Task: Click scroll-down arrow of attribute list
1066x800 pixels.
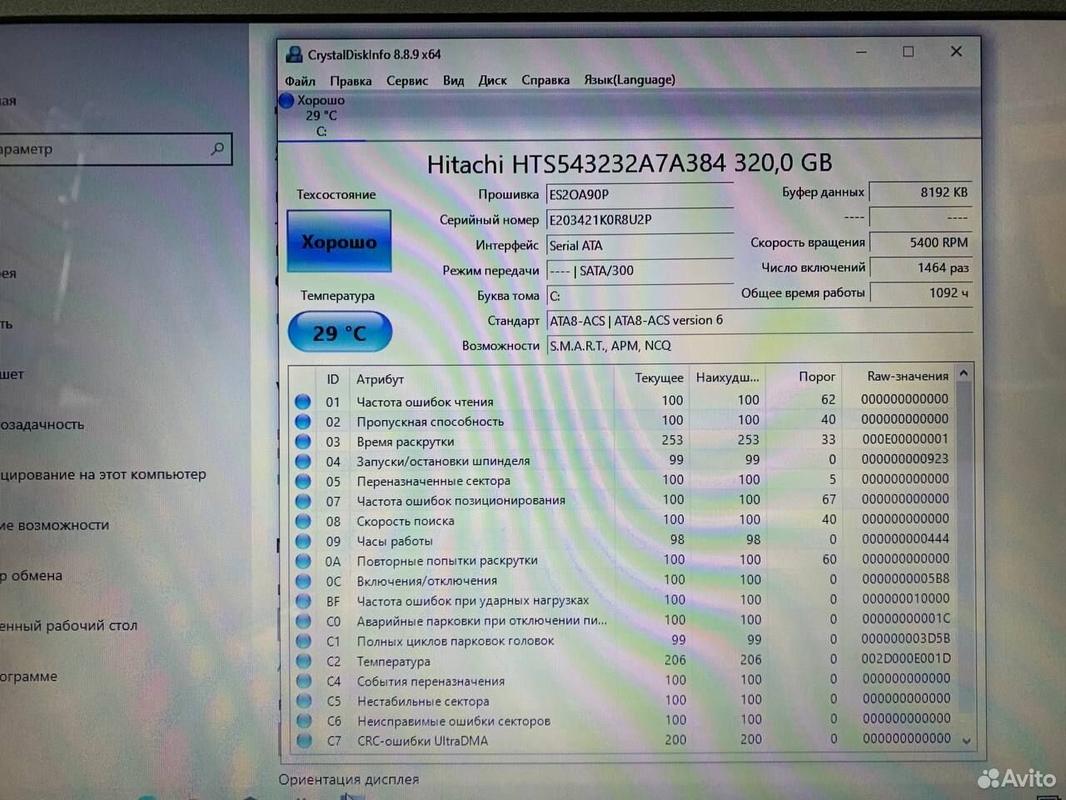Action: tap(967, 741)
